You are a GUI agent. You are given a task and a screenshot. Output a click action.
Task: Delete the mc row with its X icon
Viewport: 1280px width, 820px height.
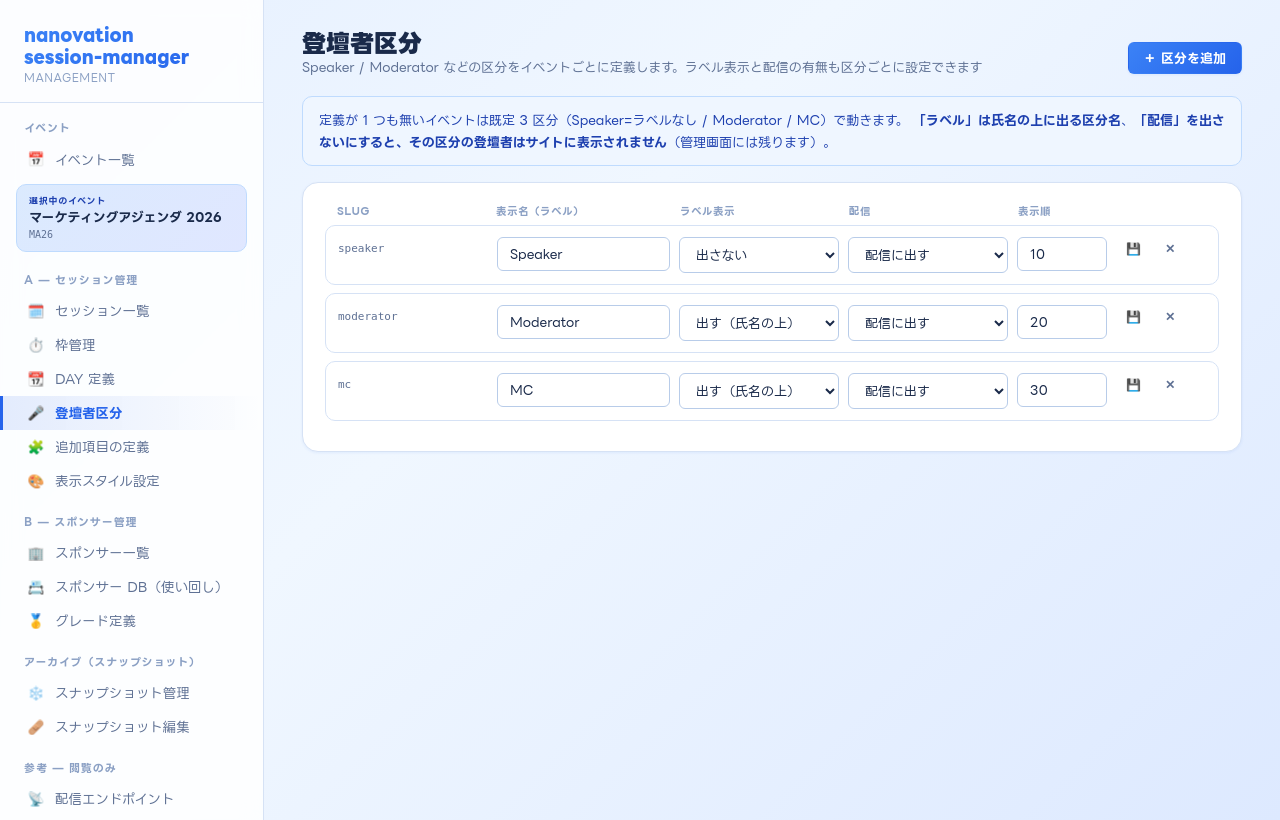[1170, 385]
